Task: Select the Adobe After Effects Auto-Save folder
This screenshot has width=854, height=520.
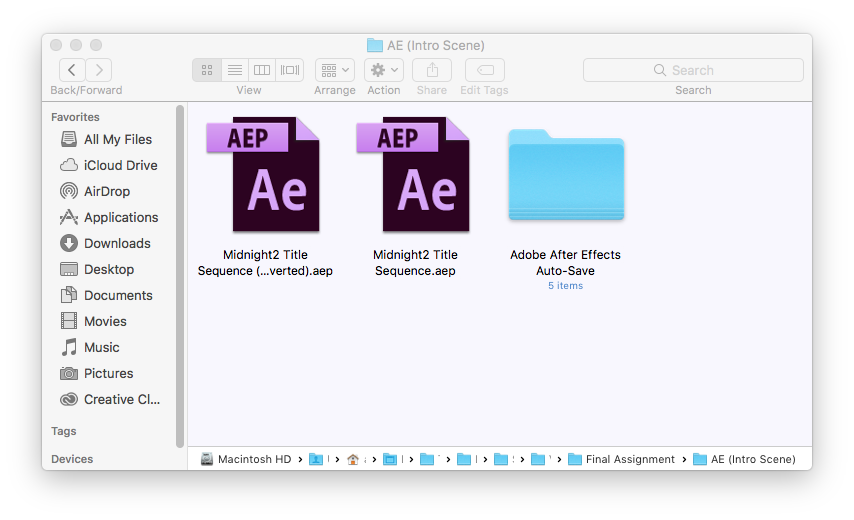Action: tap(566, 175)
